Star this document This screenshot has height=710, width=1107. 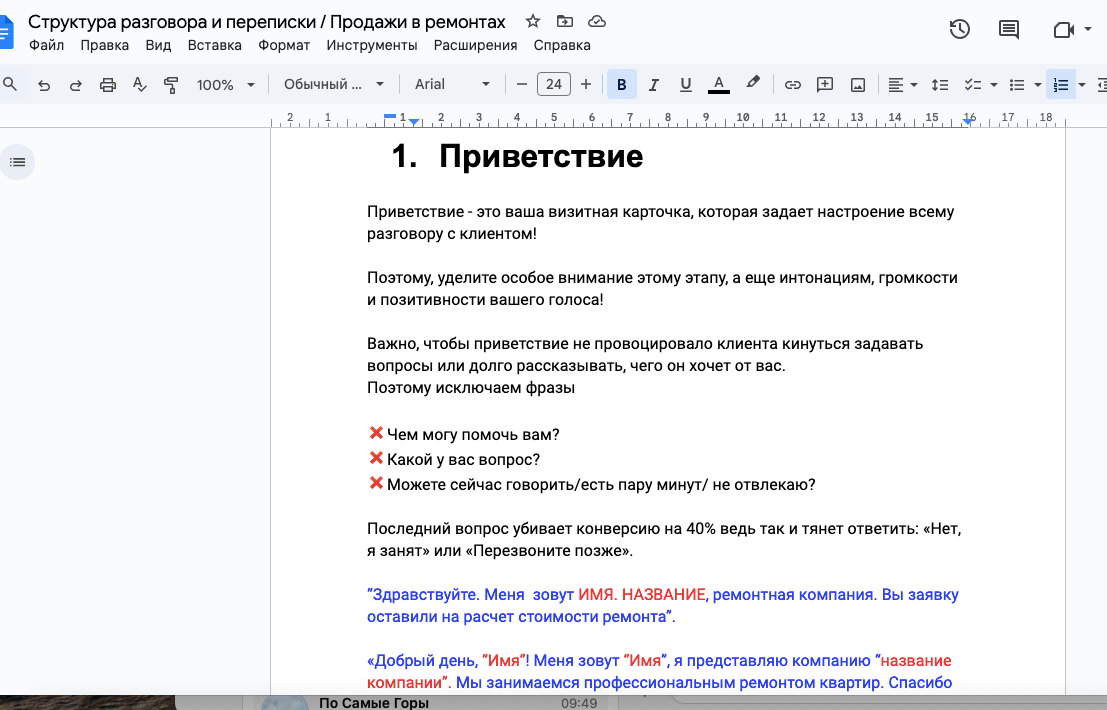(x=533, y=21)
